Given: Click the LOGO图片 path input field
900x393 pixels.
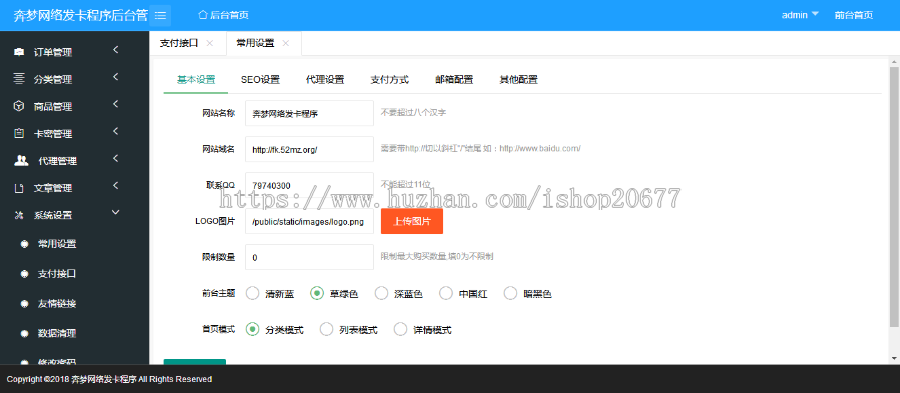Looking at the screenshot, I should 309,221.
